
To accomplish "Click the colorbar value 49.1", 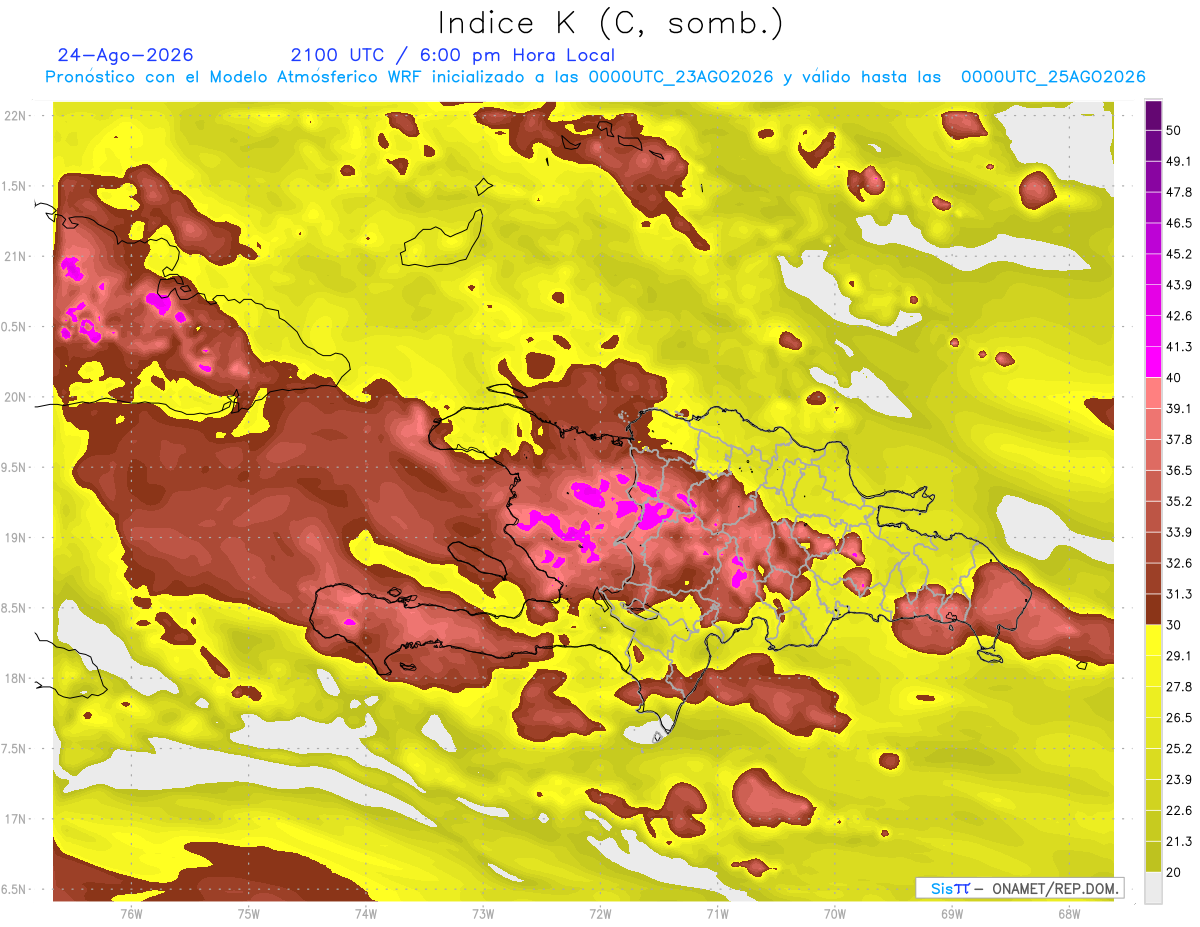I will pos(1179,161).
